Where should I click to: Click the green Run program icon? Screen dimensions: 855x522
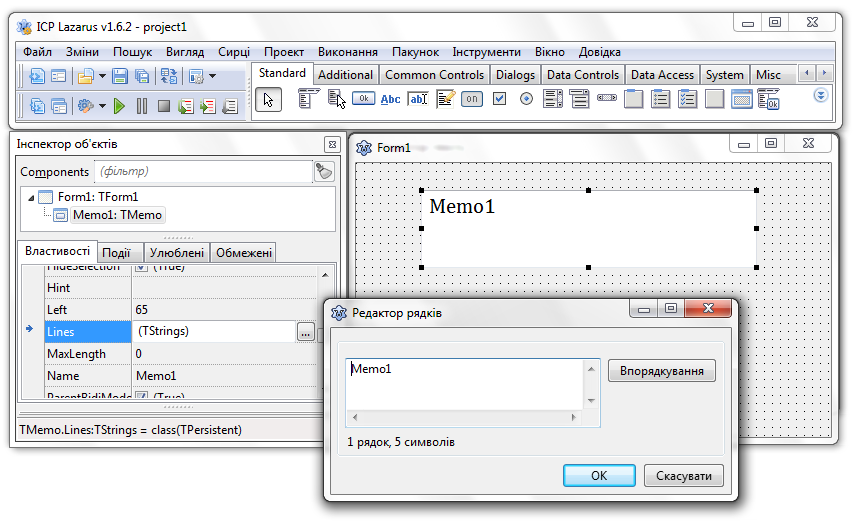[x=119, y=105]
